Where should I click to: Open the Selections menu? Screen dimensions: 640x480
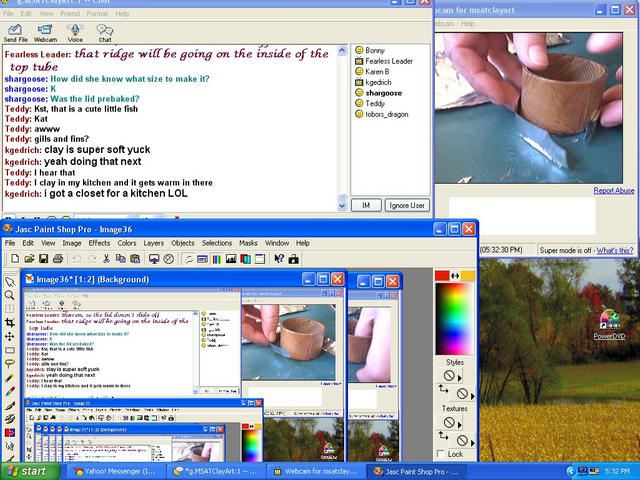[217, 243]
